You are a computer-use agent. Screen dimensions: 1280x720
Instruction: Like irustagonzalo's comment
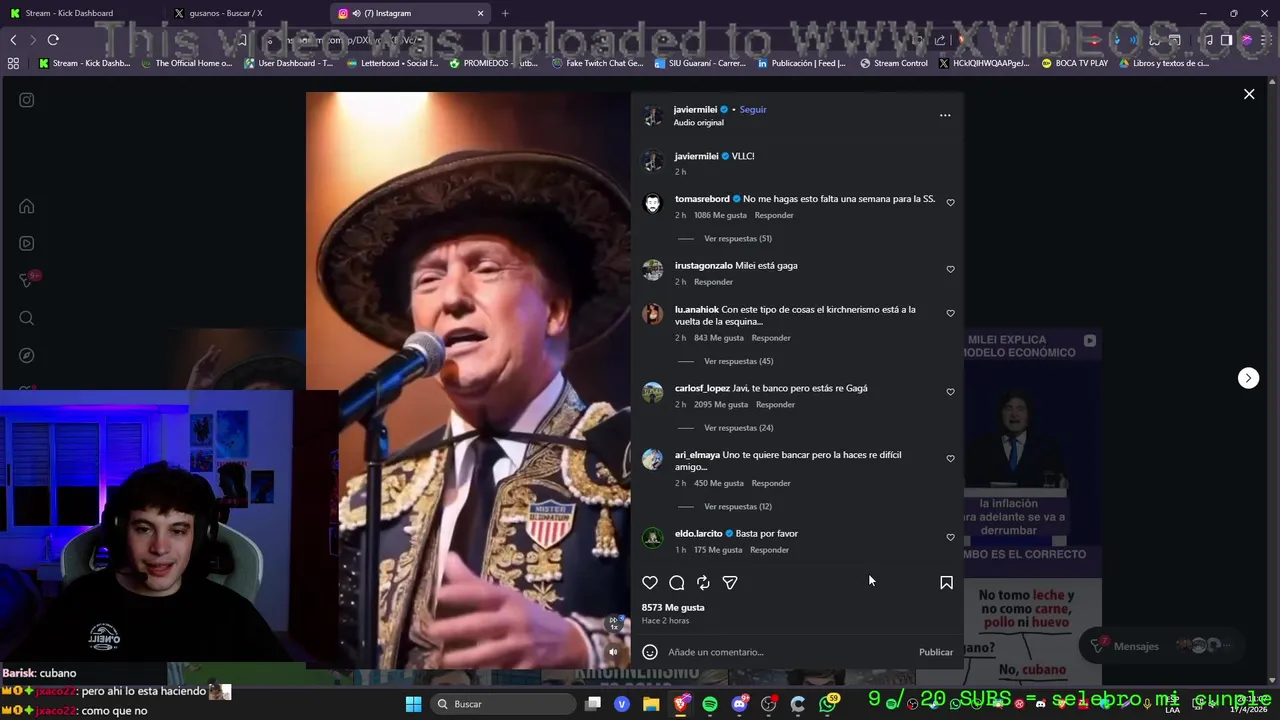click(950, 269)
